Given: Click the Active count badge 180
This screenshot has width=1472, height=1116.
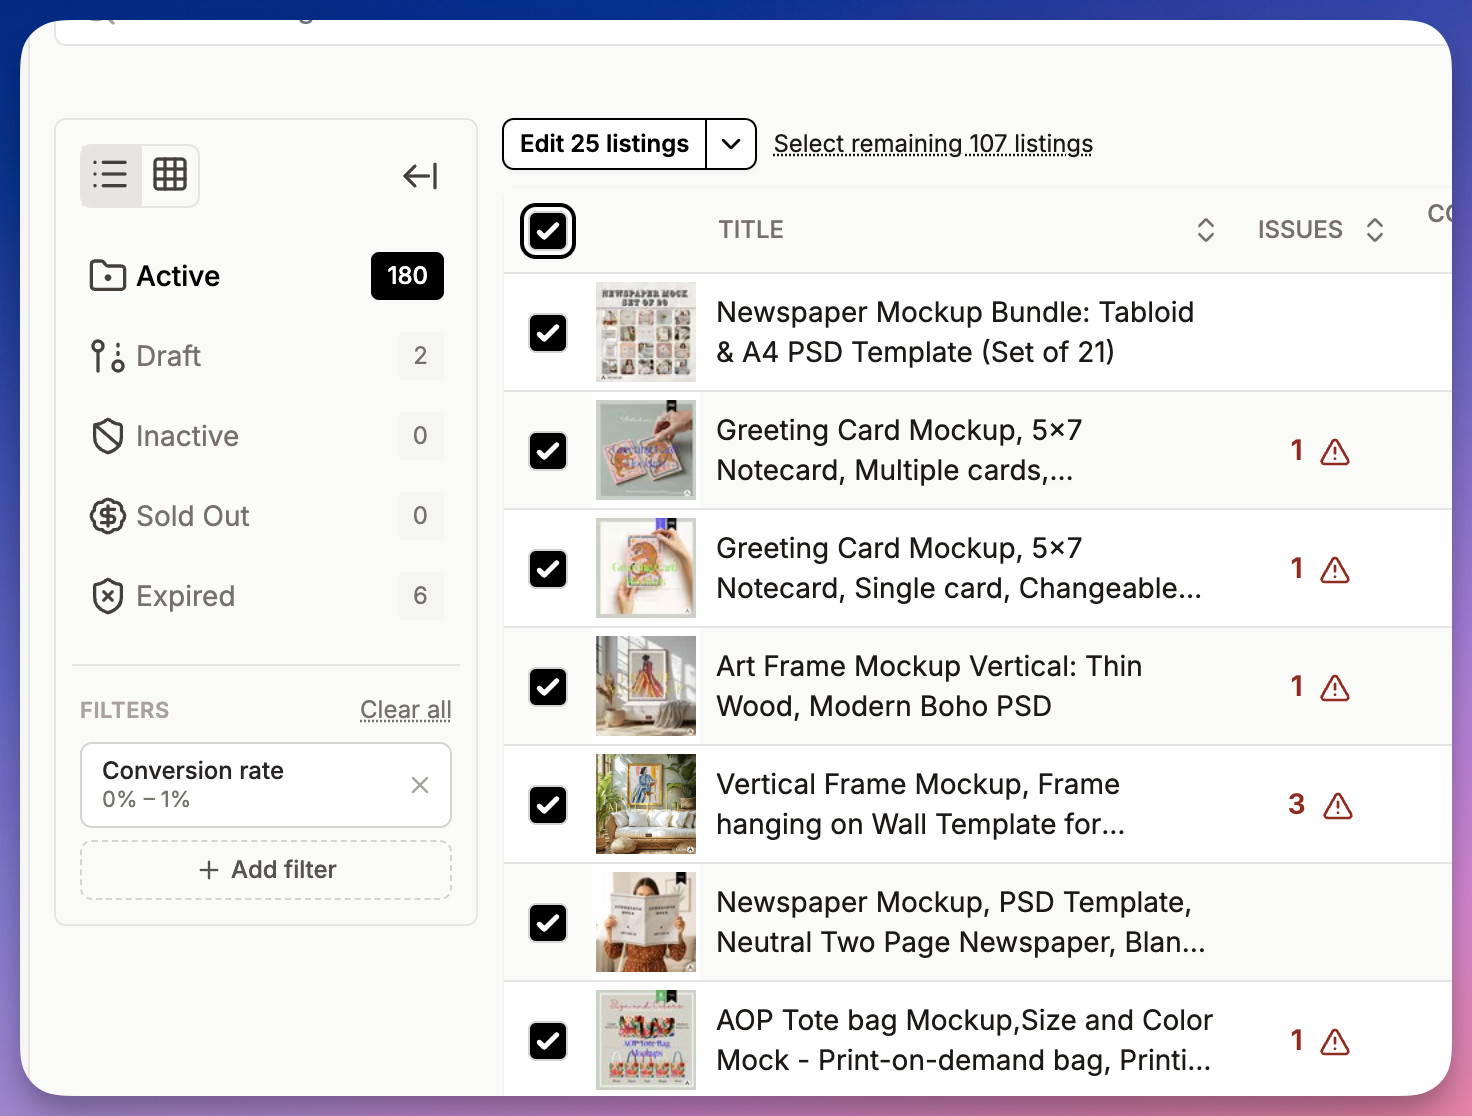Looking at the screenshot, I should [407, 276].
